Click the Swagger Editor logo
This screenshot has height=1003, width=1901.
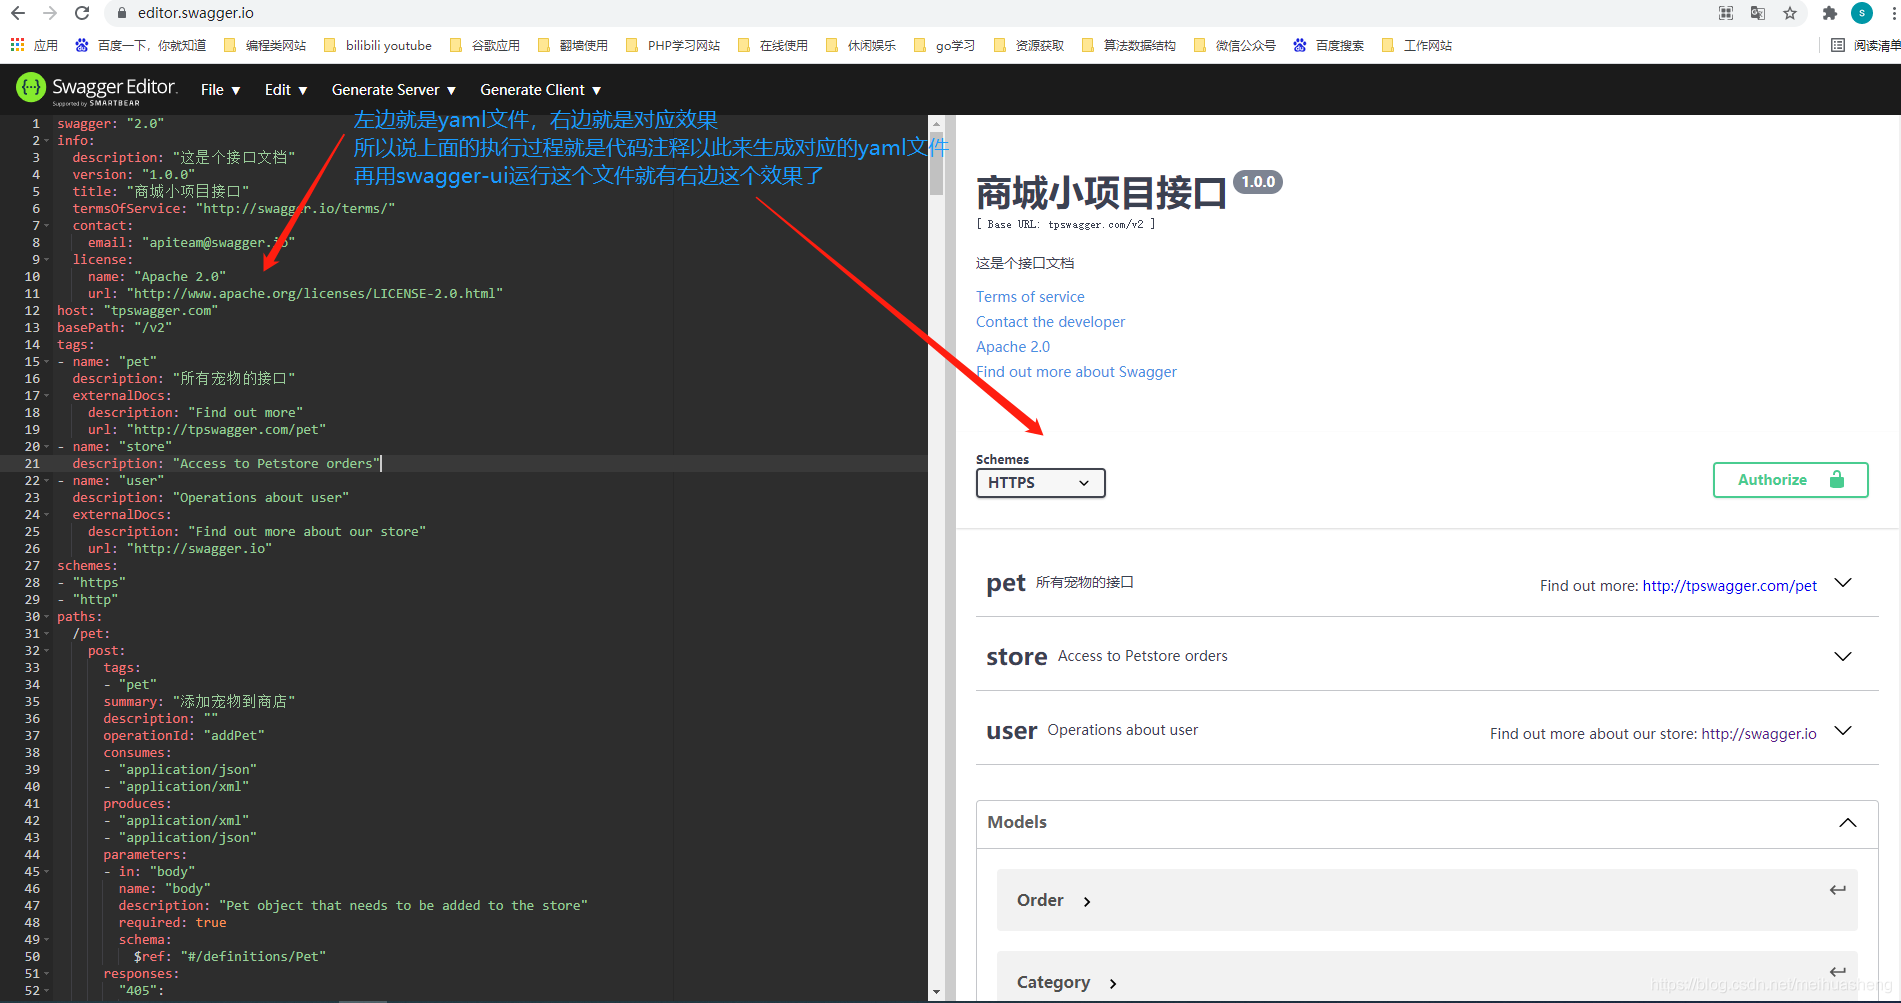click(96, 89)
